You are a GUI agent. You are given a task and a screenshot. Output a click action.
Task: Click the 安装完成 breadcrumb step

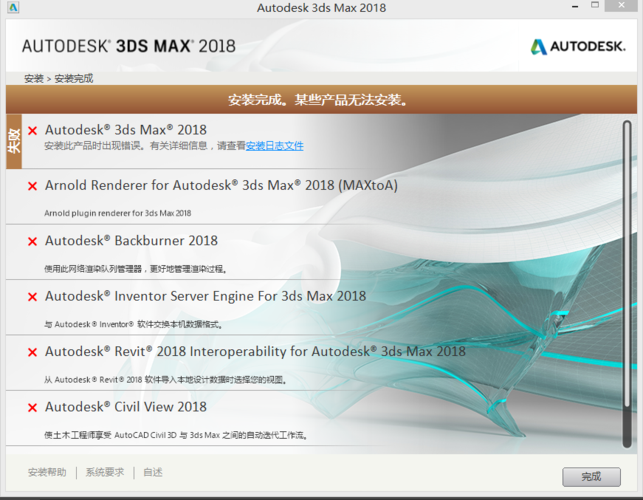74,78
